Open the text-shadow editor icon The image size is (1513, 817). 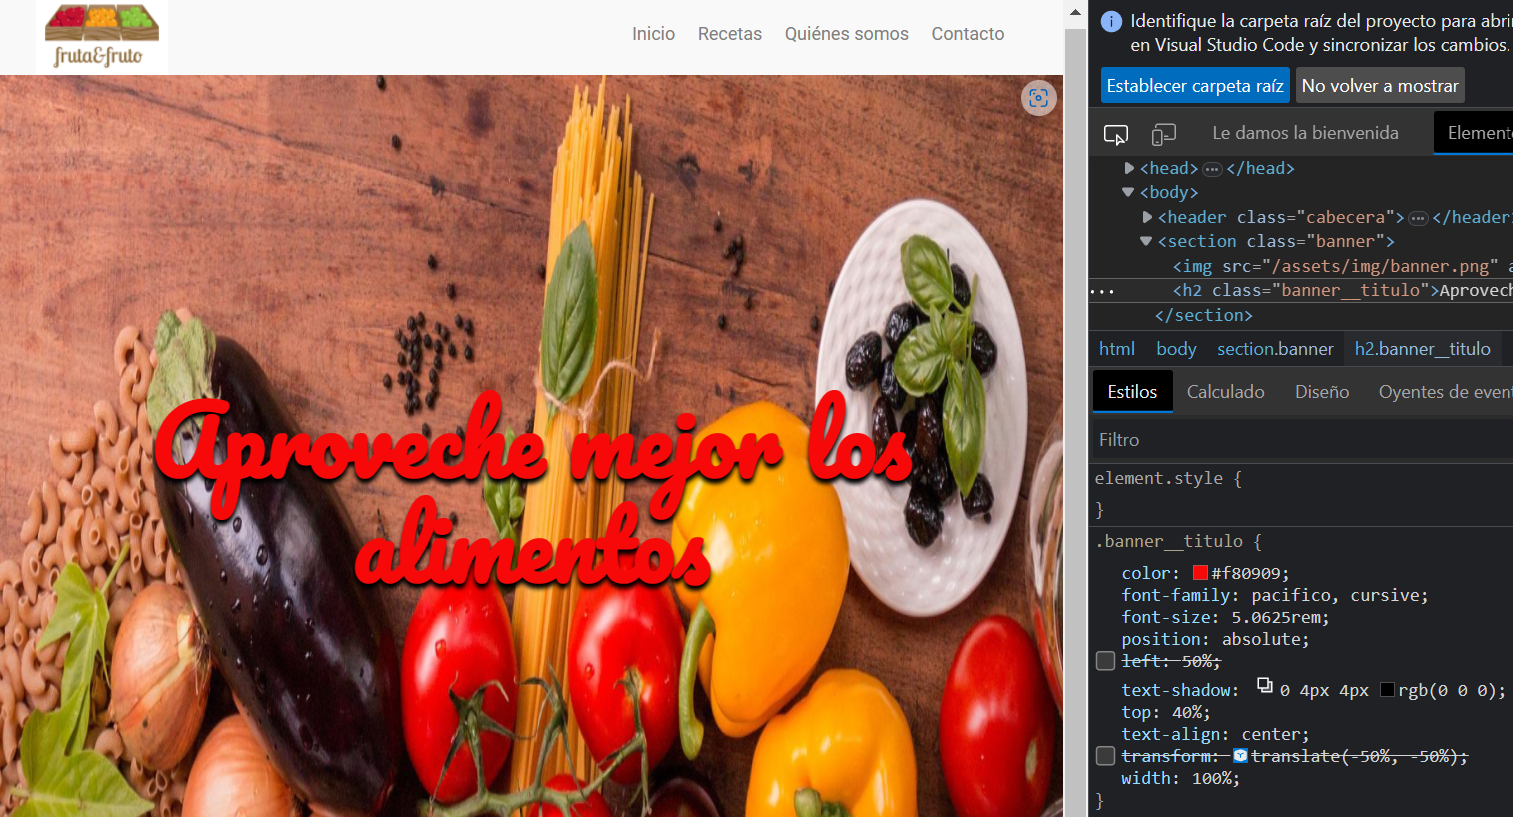pos(1265,686)
